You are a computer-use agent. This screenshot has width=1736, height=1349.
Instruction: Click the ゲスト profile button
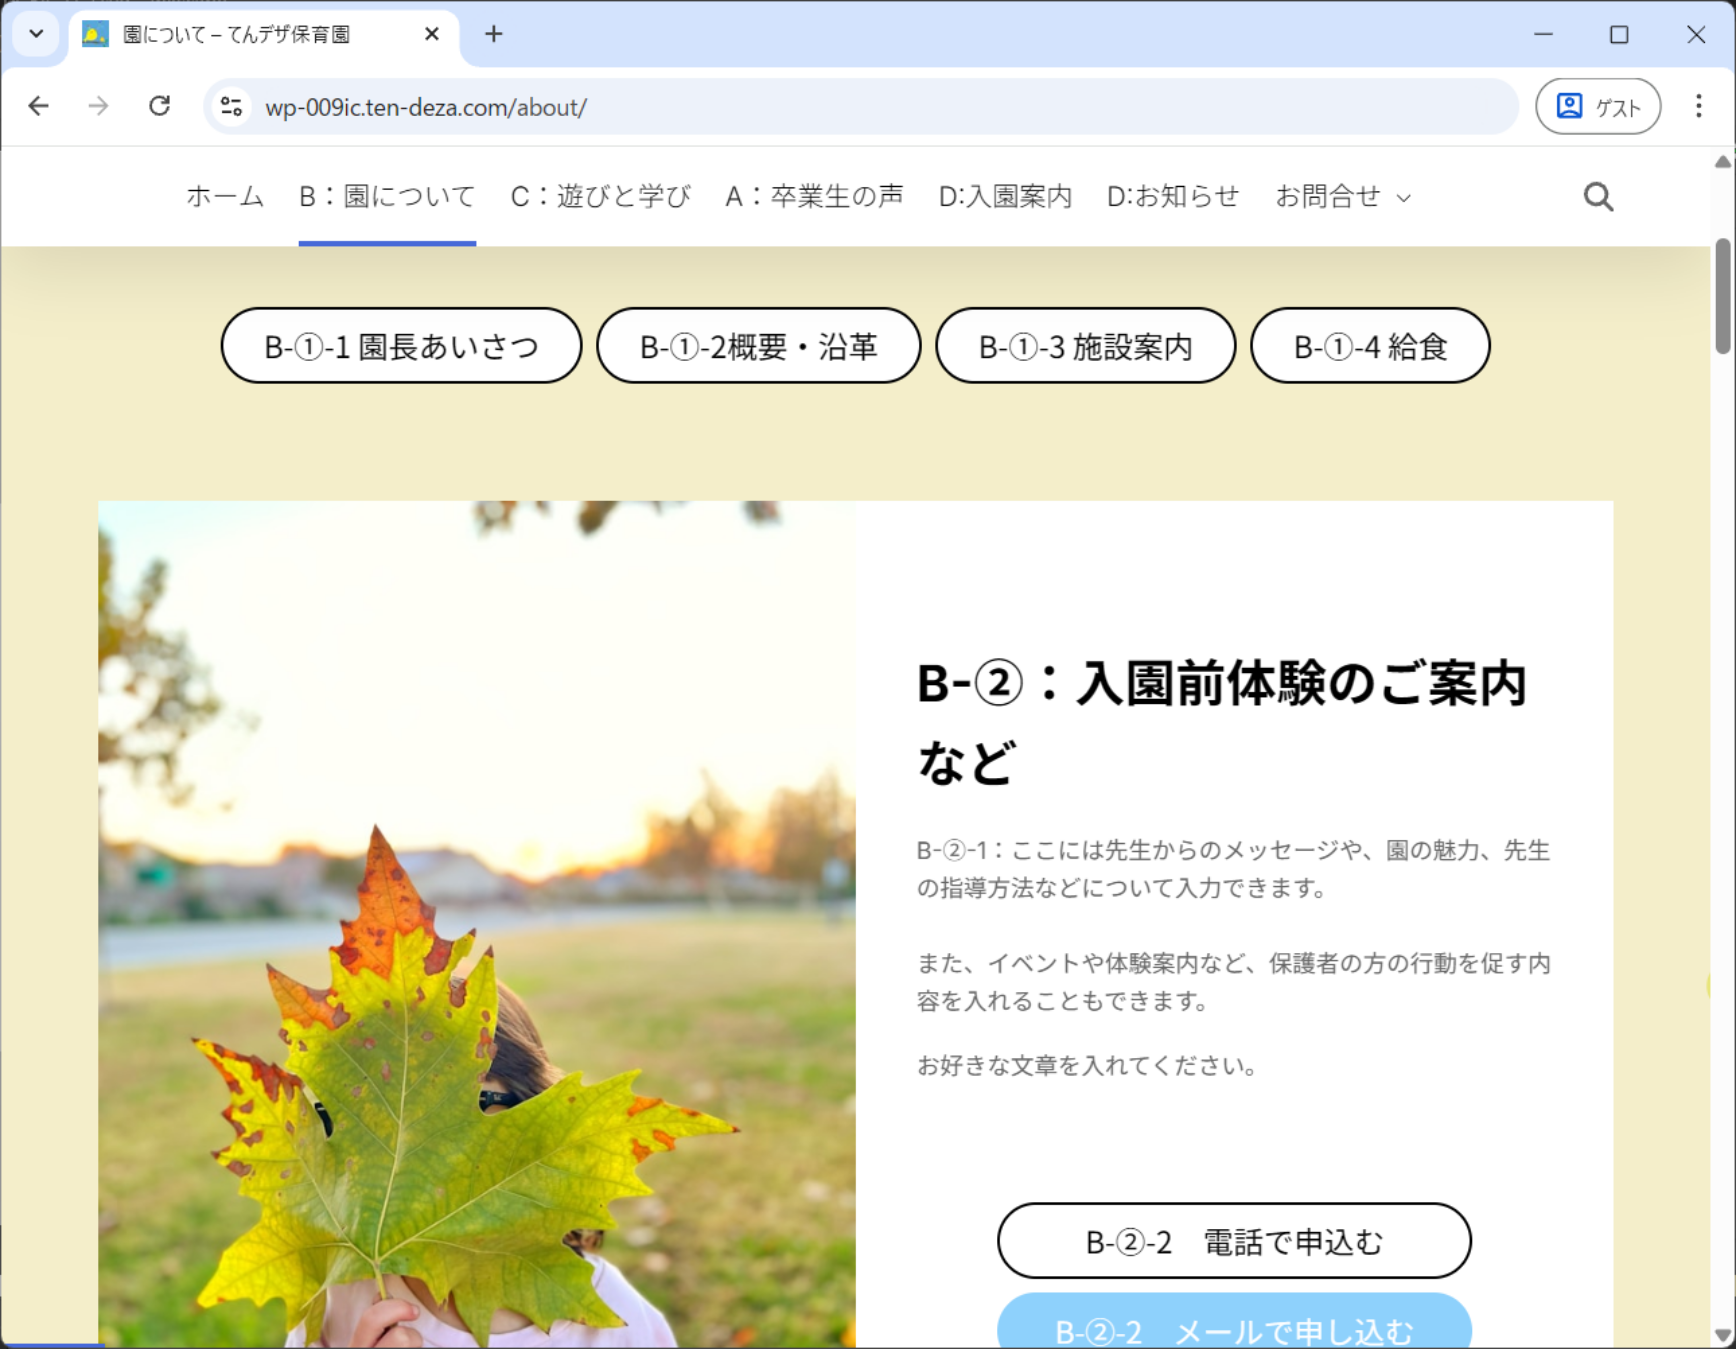pyautogui.click(x=1597, y=106)
